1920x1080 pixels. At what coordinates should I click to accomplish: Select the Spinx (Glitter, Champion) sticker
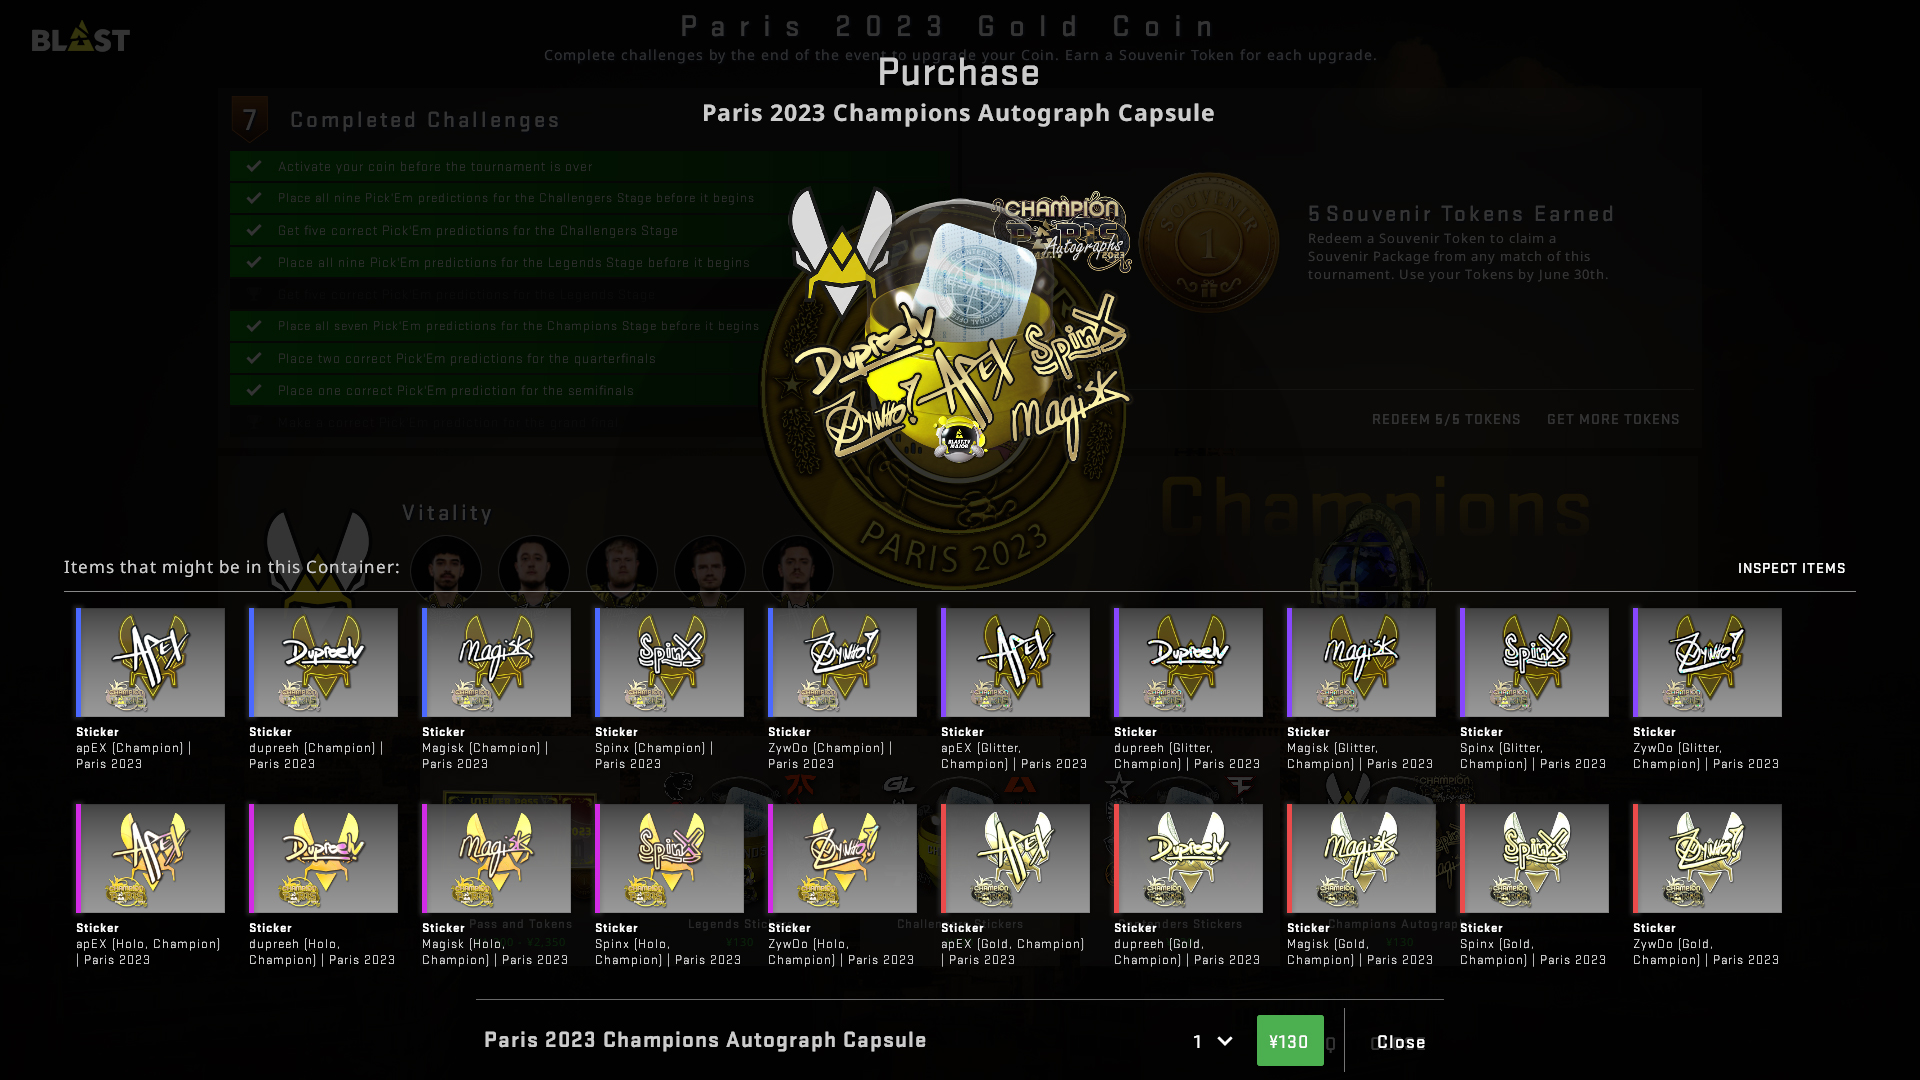pos(1535,662)
